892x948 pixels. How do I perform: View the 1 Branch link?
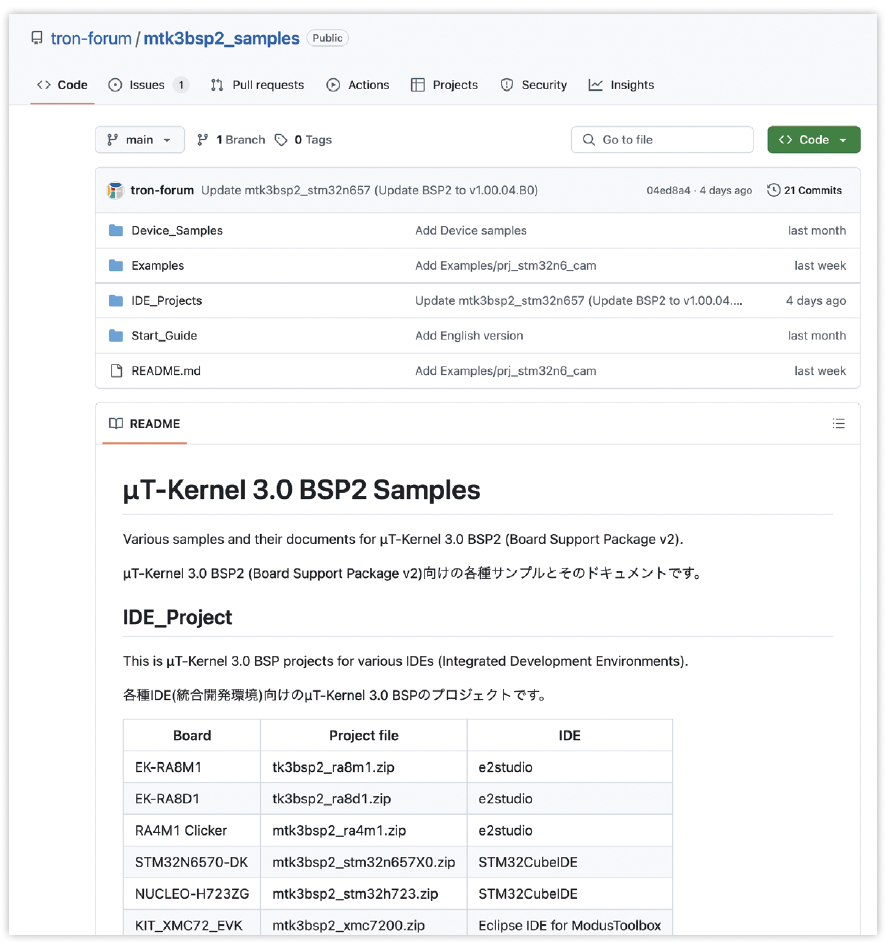232,140
